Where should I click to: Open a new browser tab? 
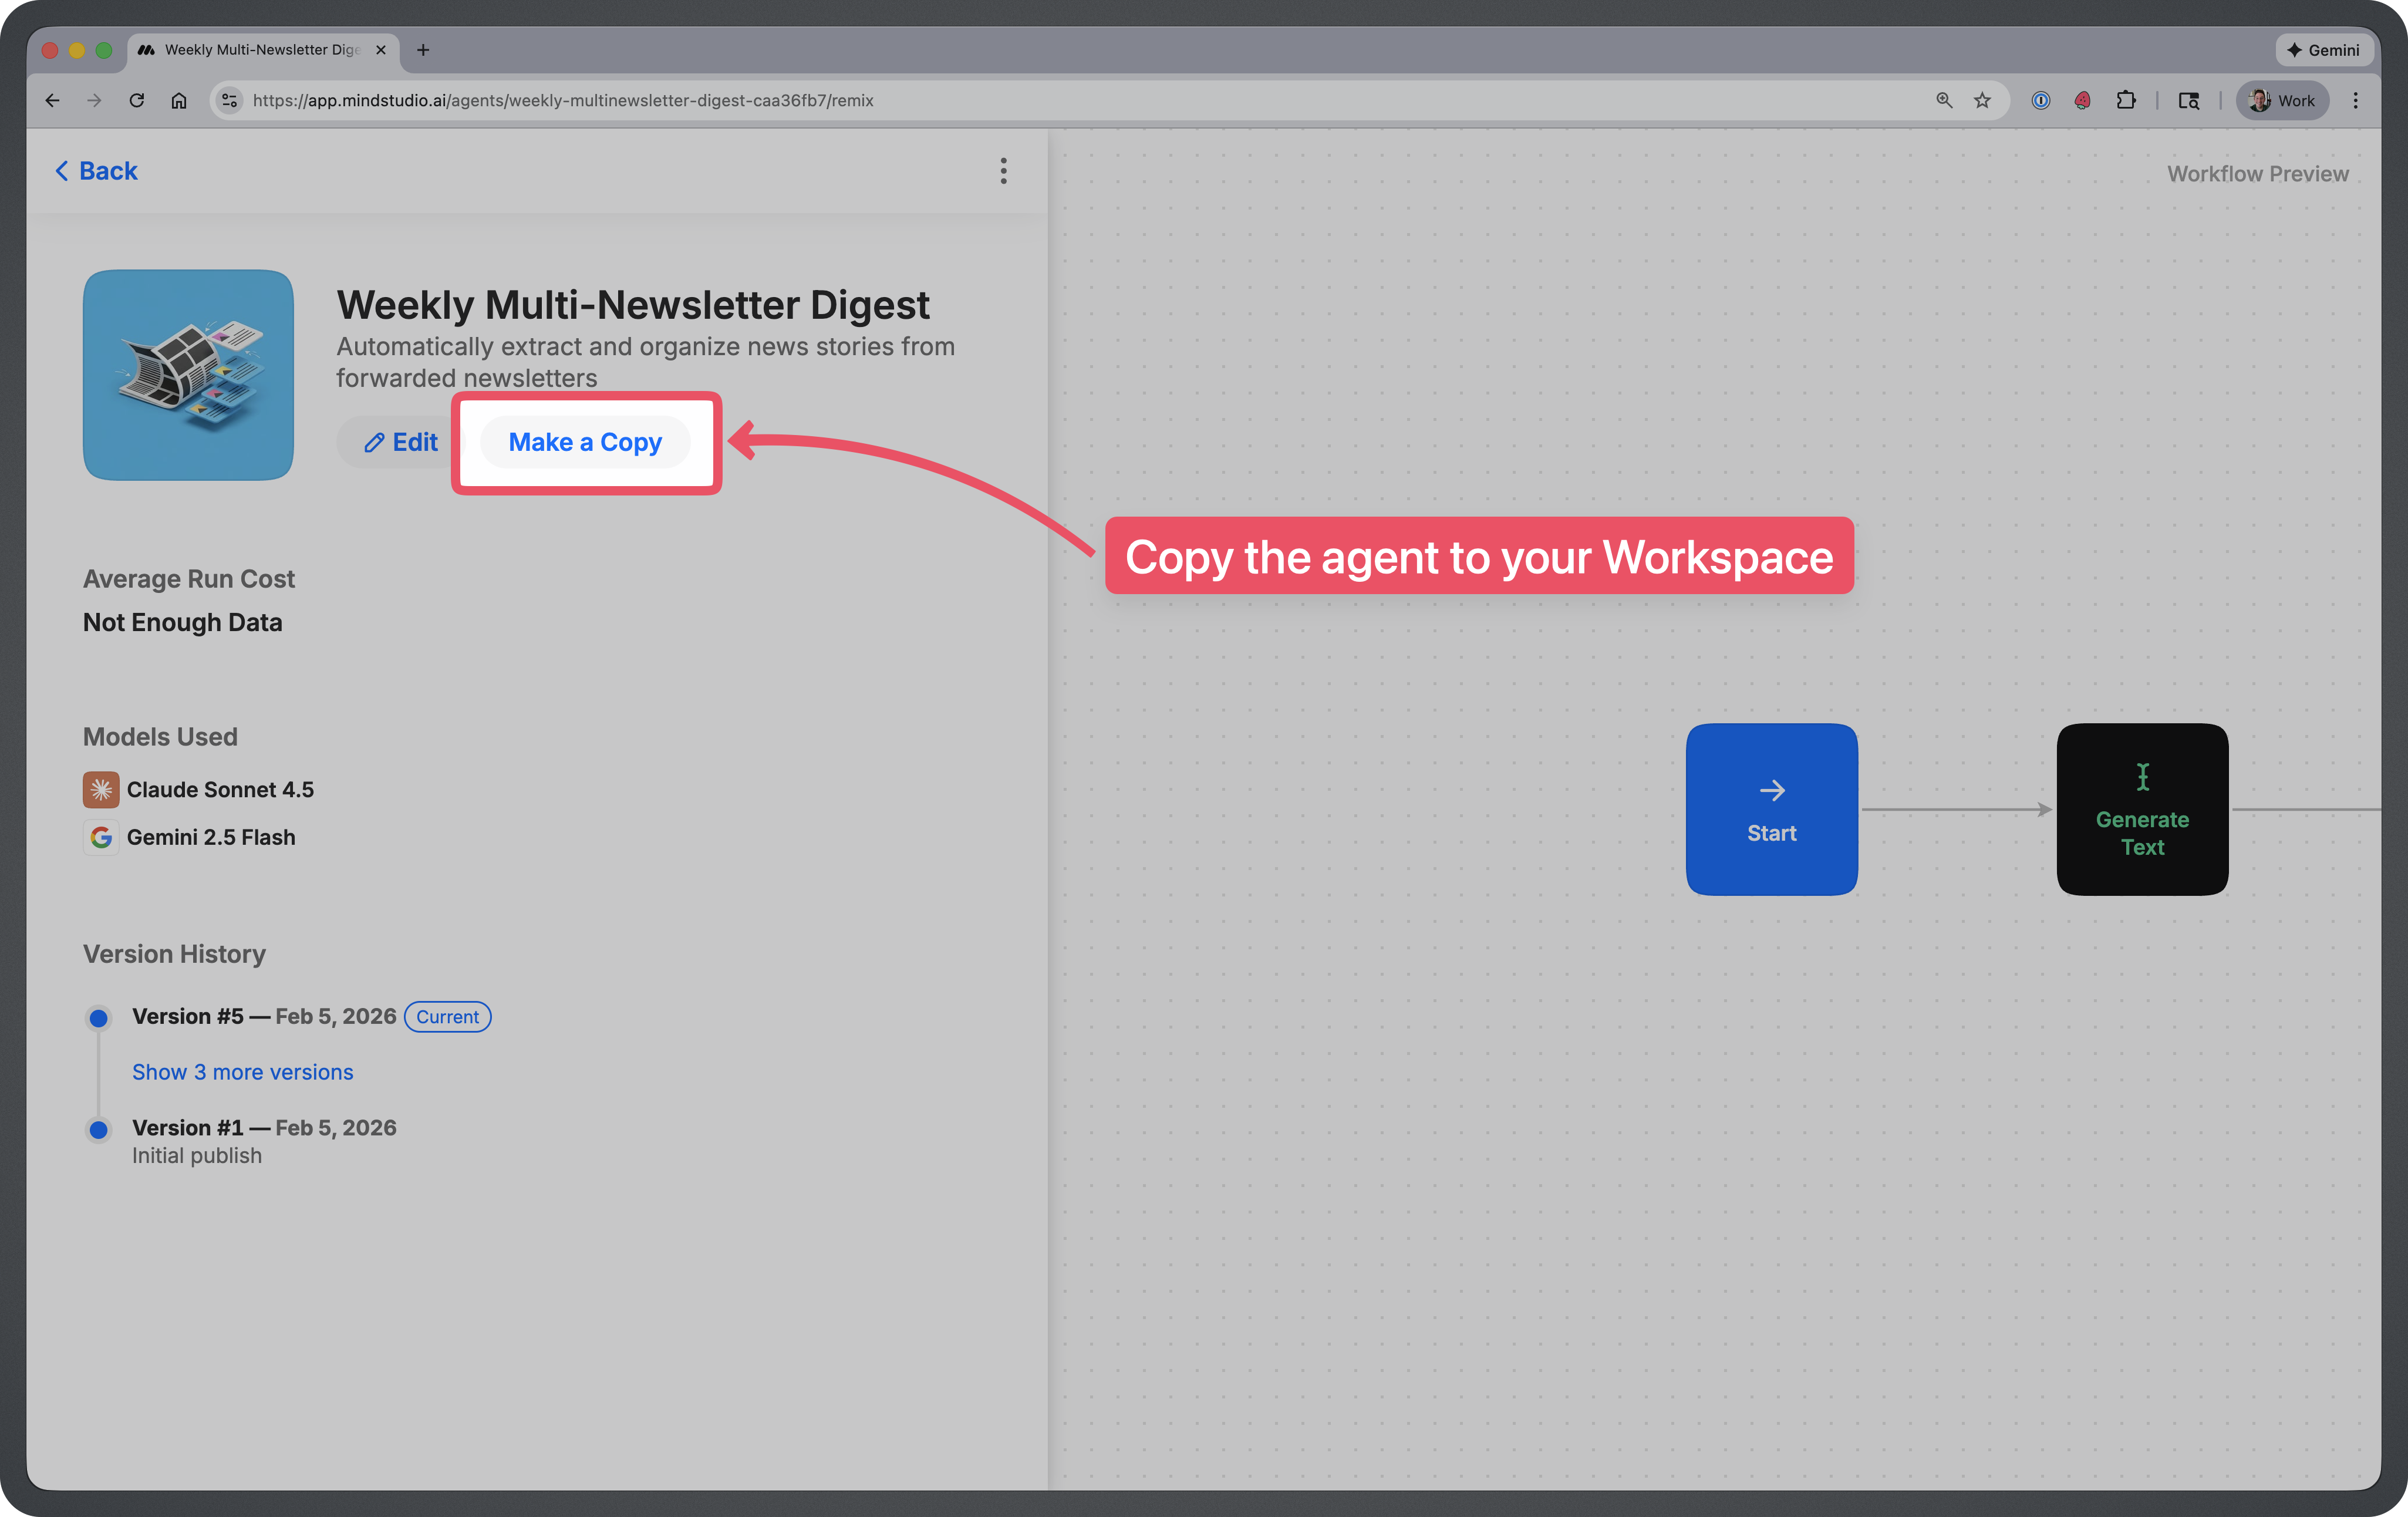(423, 50)
